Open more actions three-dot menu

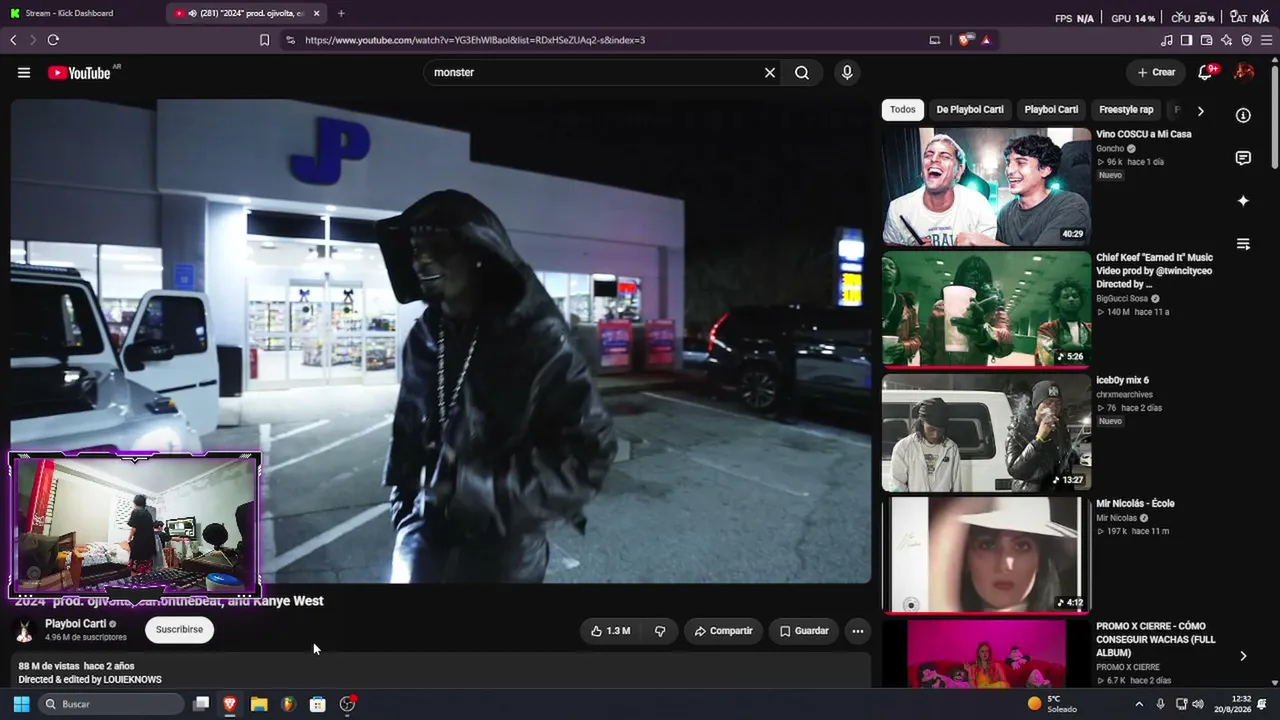(857, 631)
